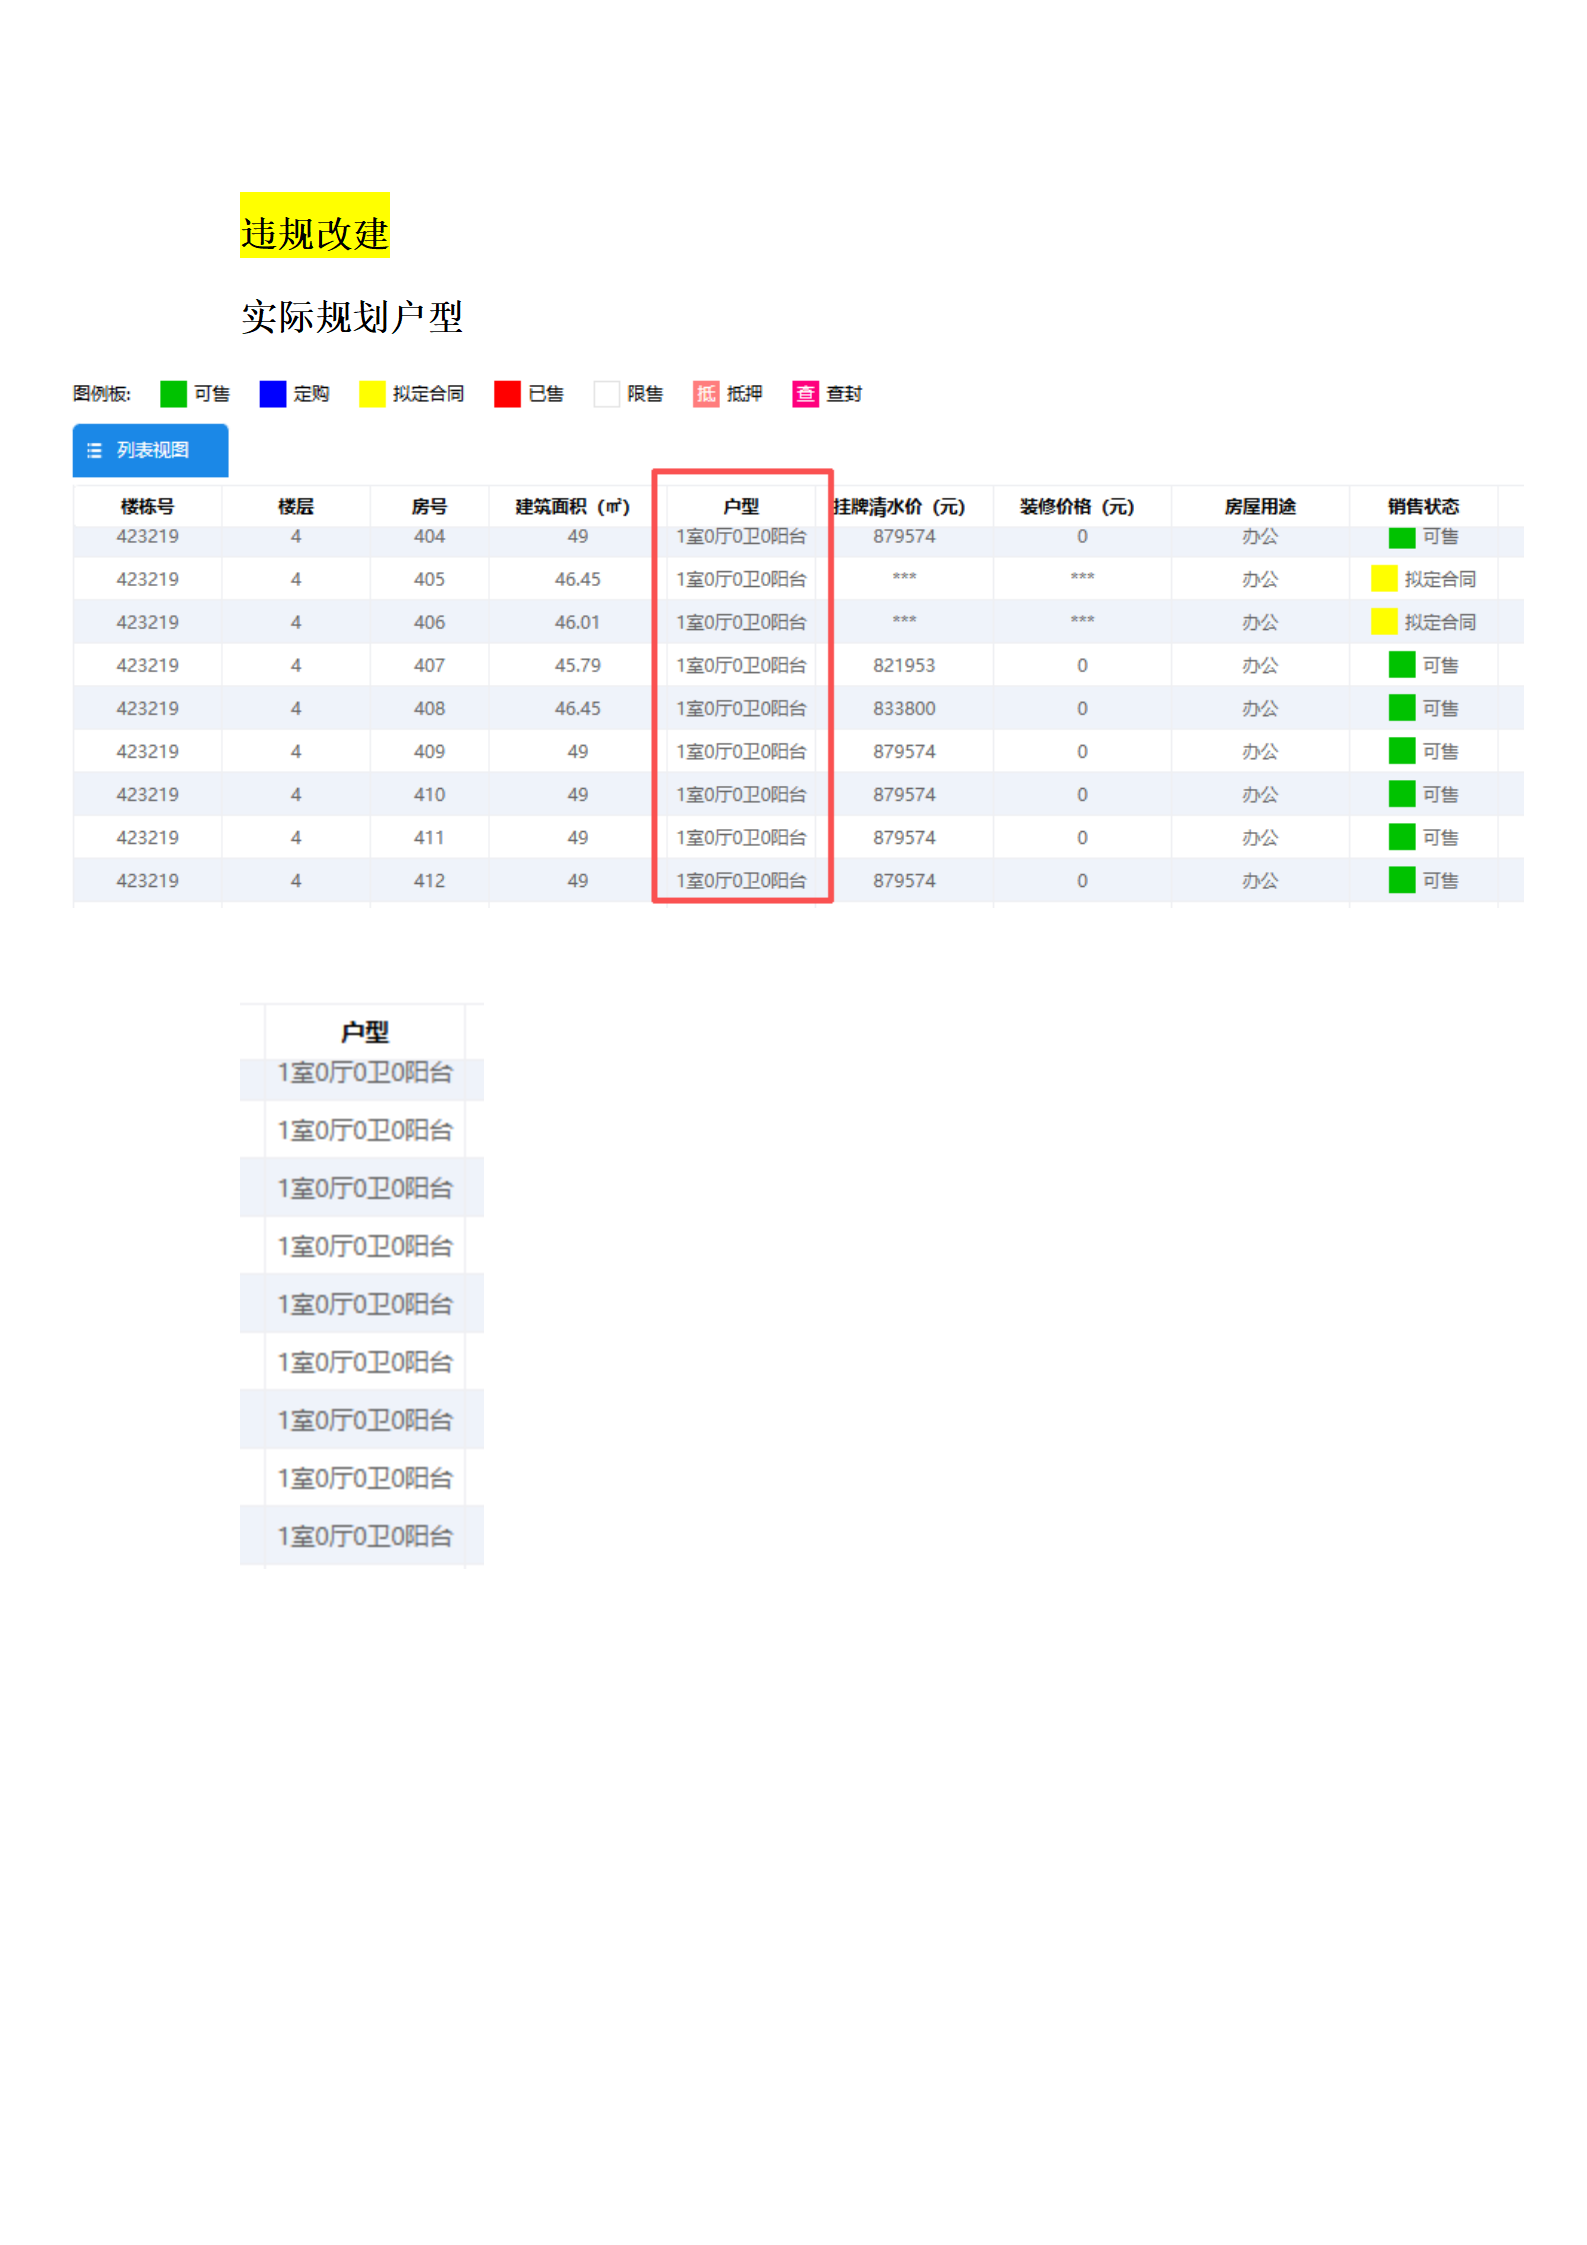Click the 挂牌清水价 column header
This screenshot has width=1587, height=2245.
coord(899,507)
